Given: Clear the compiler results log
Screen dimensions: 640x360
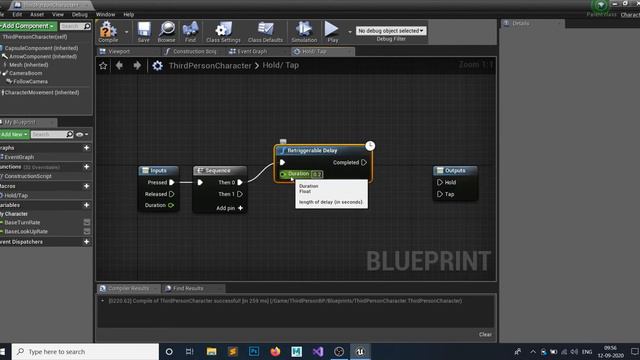Looking at the screenshot, I should click(485, 334).
